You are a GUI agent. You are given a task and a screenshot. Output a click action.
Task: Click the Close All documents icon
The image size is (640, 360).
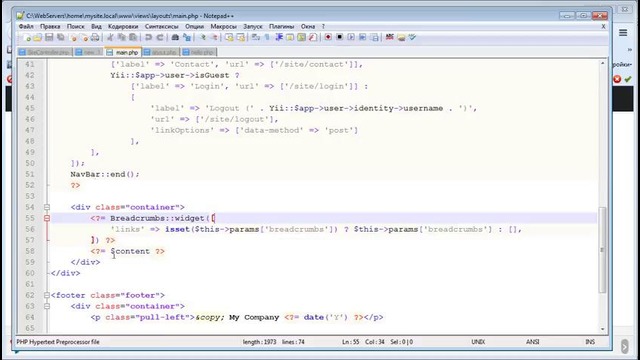(x=84, y=38)
